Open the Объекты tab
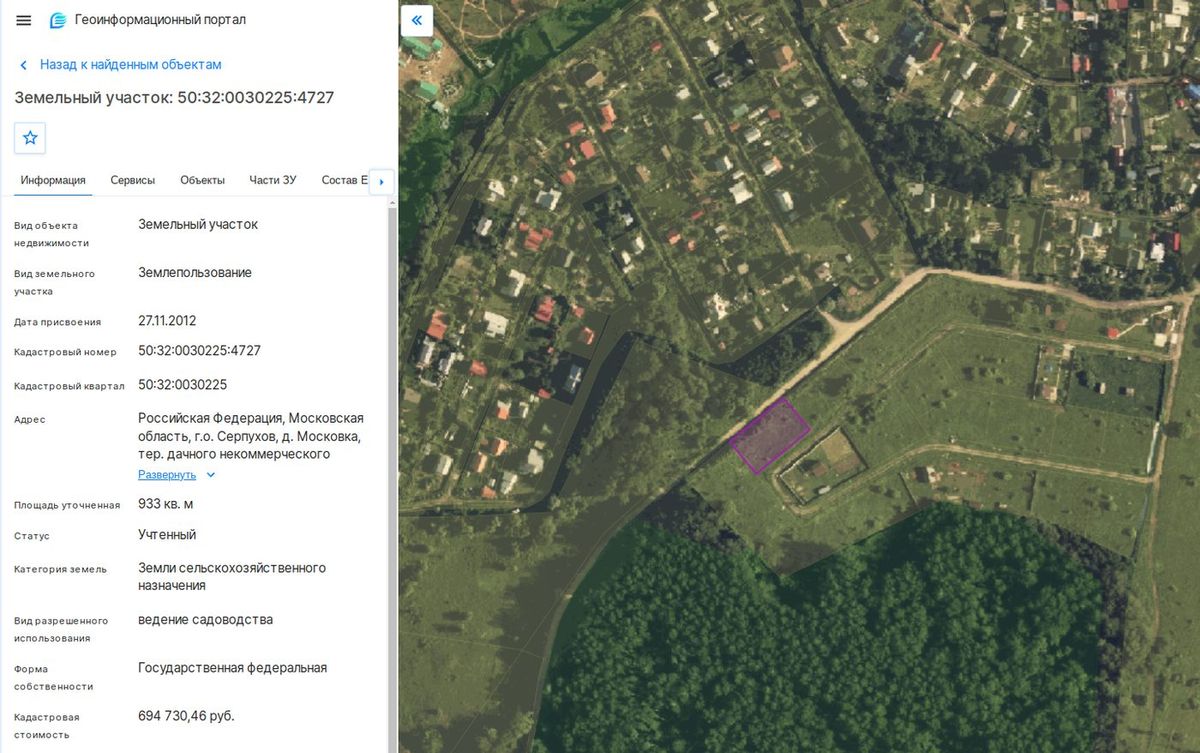The height and width of the screenshot is (753, 1200). [x=202, y=180]
